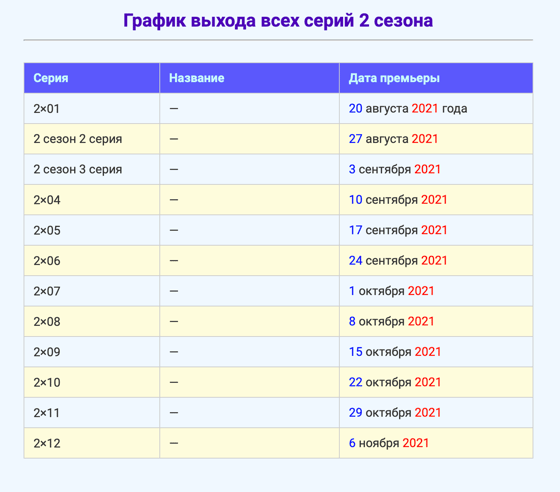Click the heading 'График выхода всех серий 2 сезона'
The width and height of the screenshot is (560, 492).
coord(278,21)
